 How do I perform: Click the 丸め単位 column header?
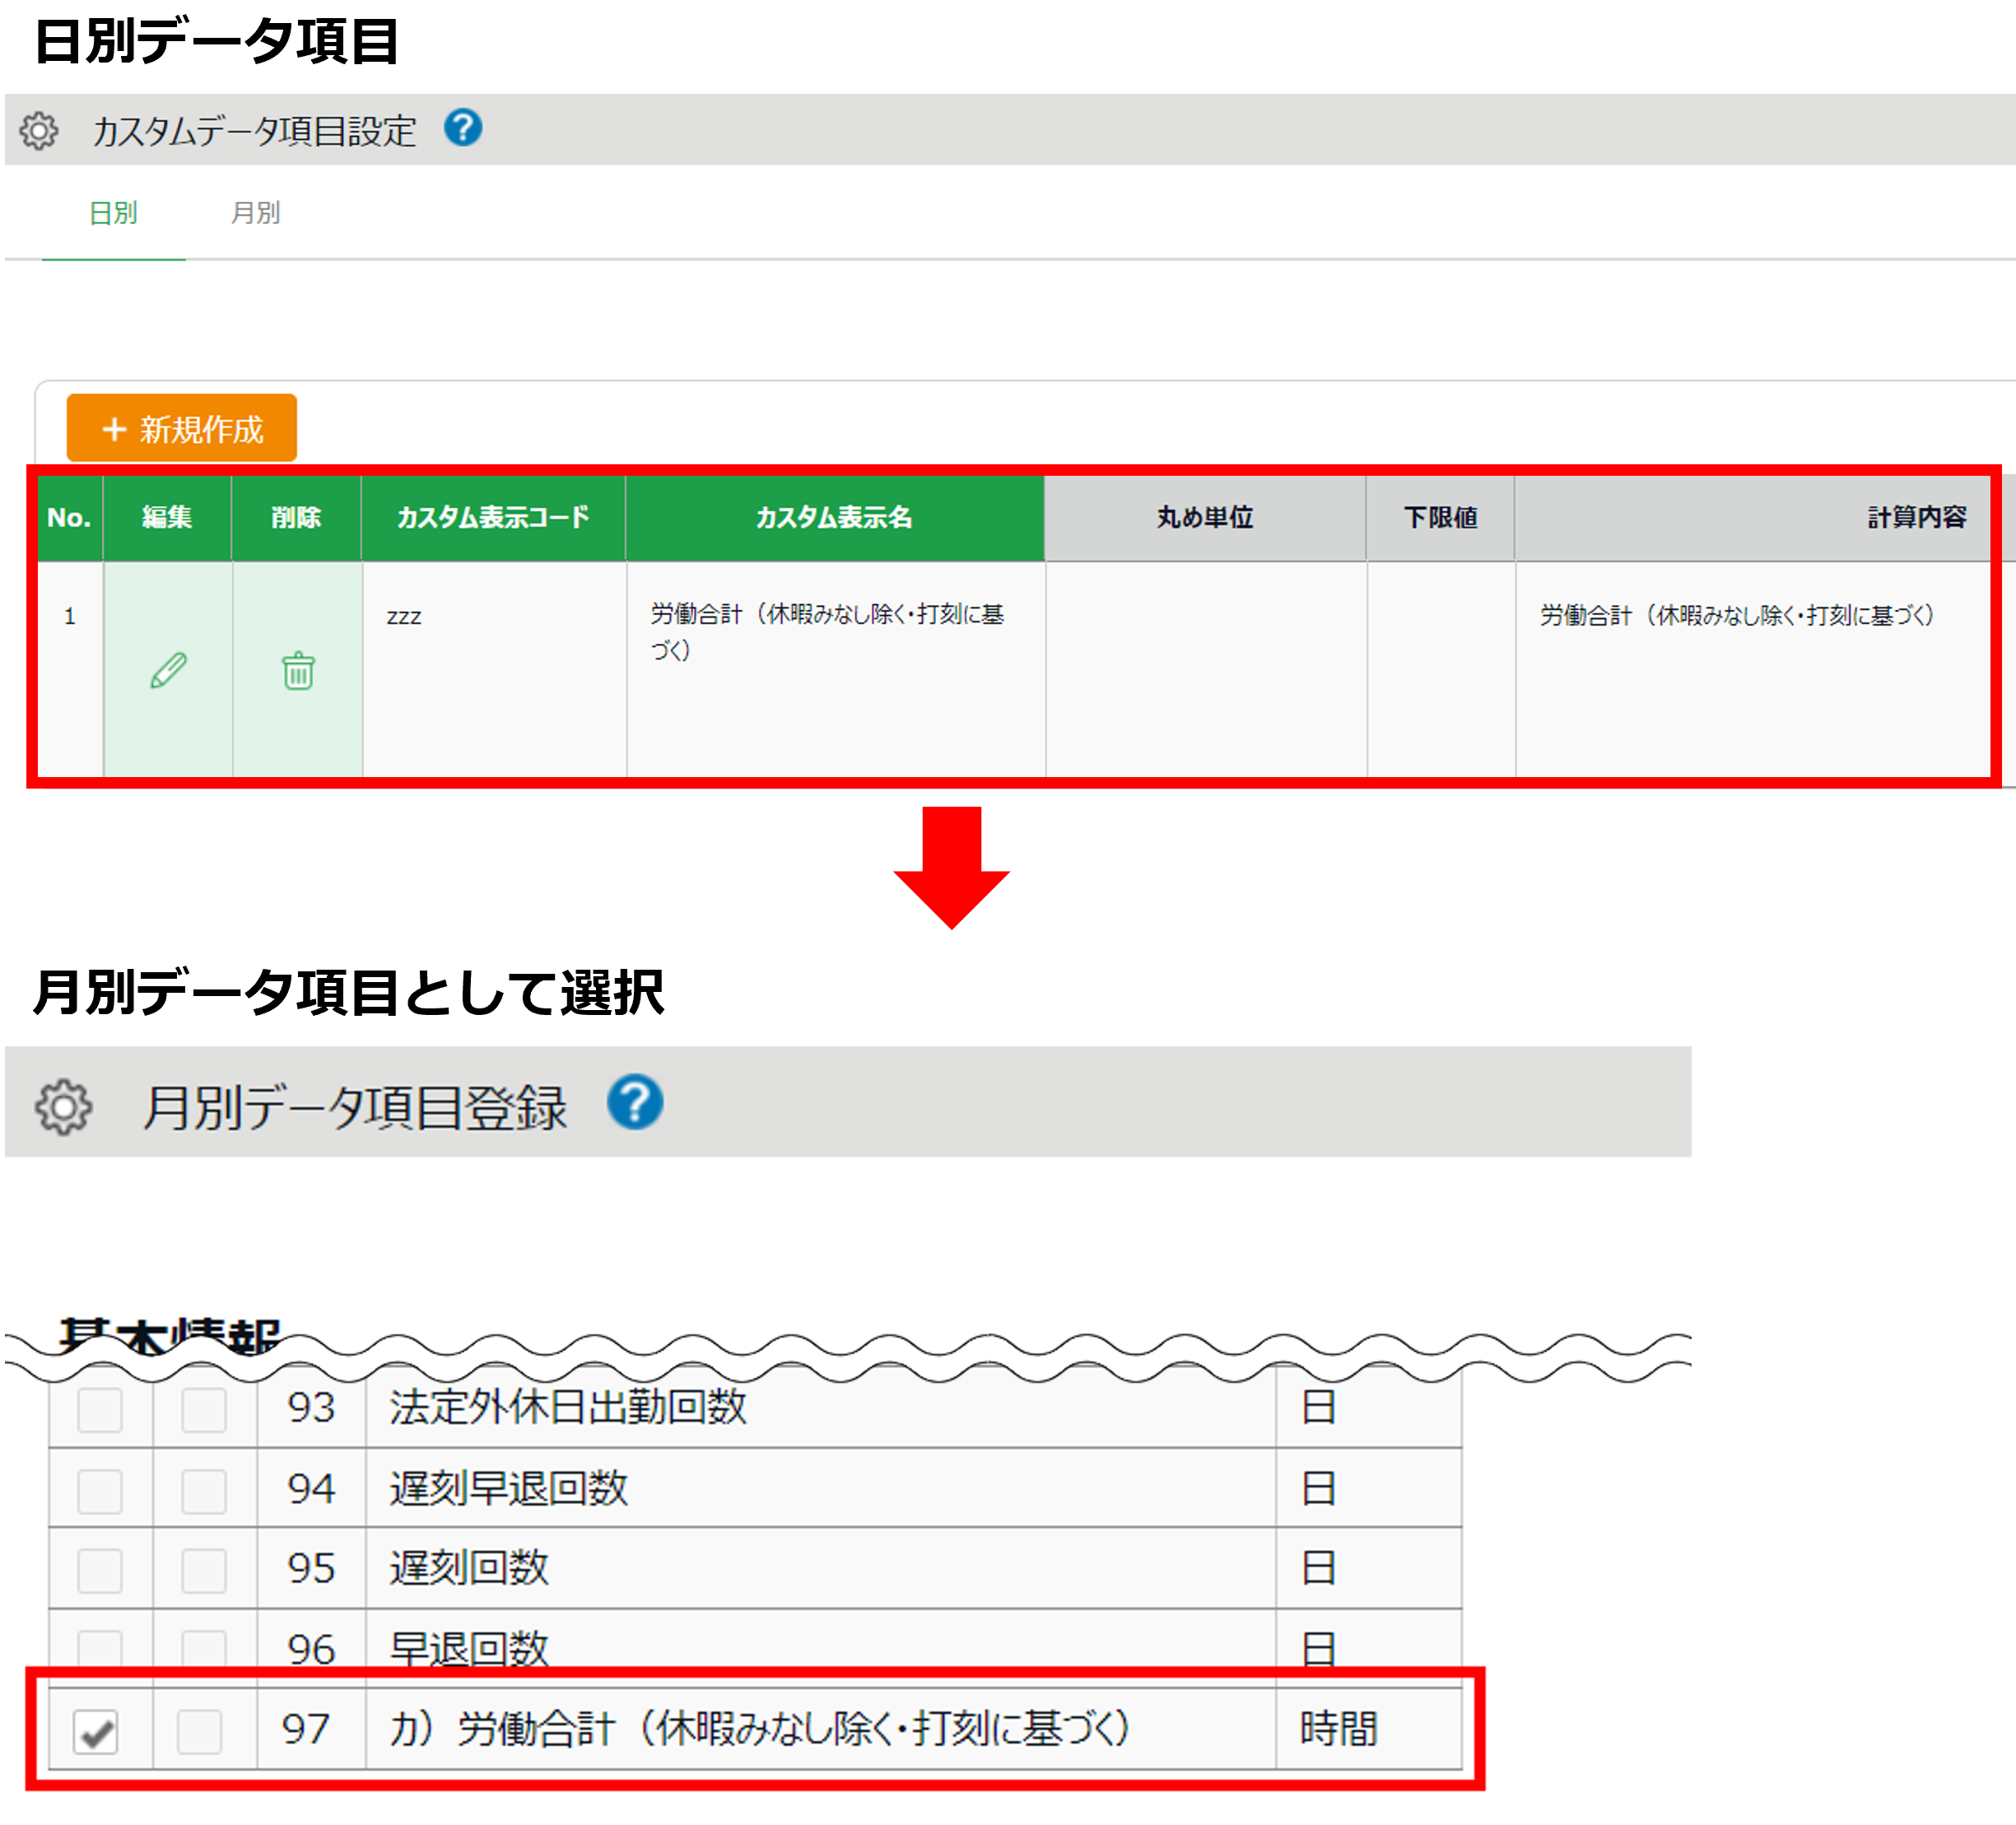pyautogui.click(x=1204, y=517)
